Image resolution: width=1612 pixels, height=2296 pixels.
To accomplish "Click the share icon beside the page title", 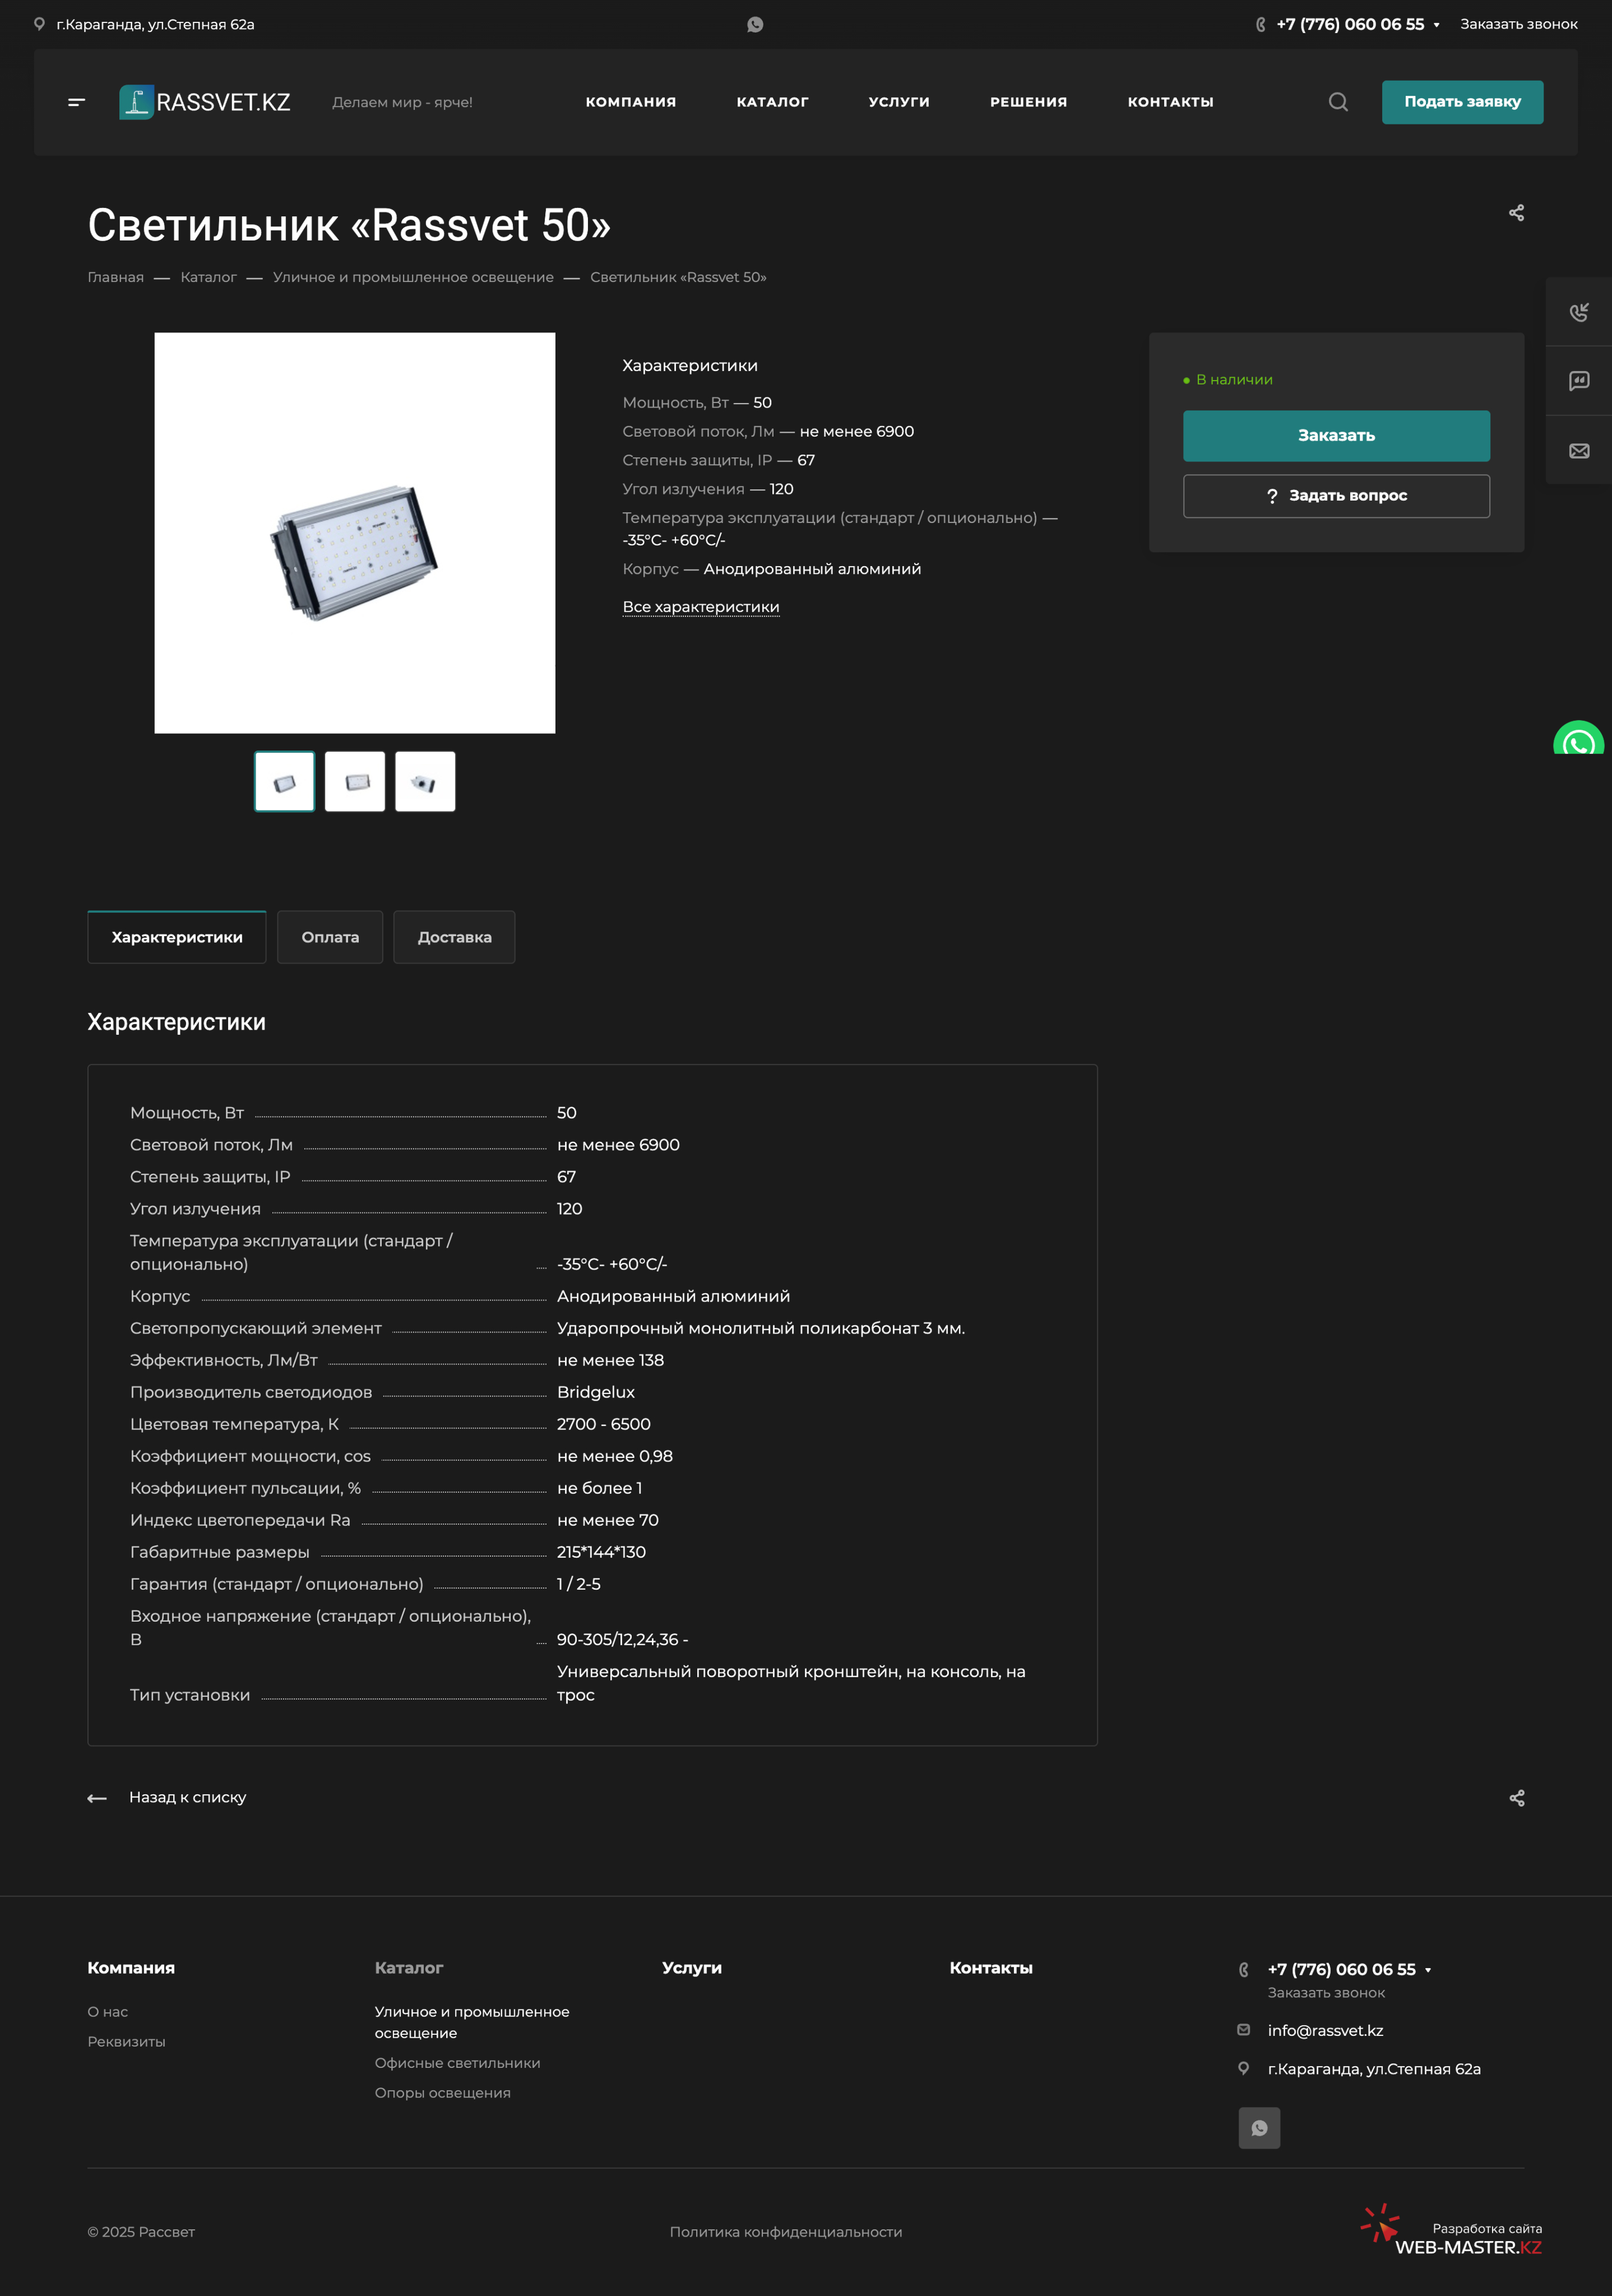I will coord(1516,213).
